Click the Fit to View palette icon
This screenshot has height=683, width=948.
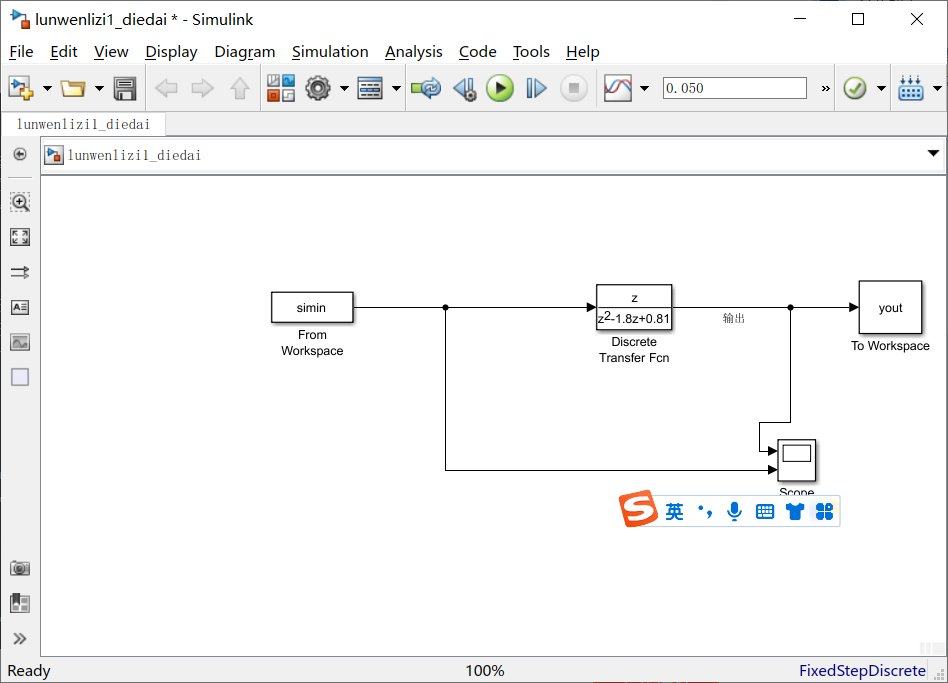20,237
